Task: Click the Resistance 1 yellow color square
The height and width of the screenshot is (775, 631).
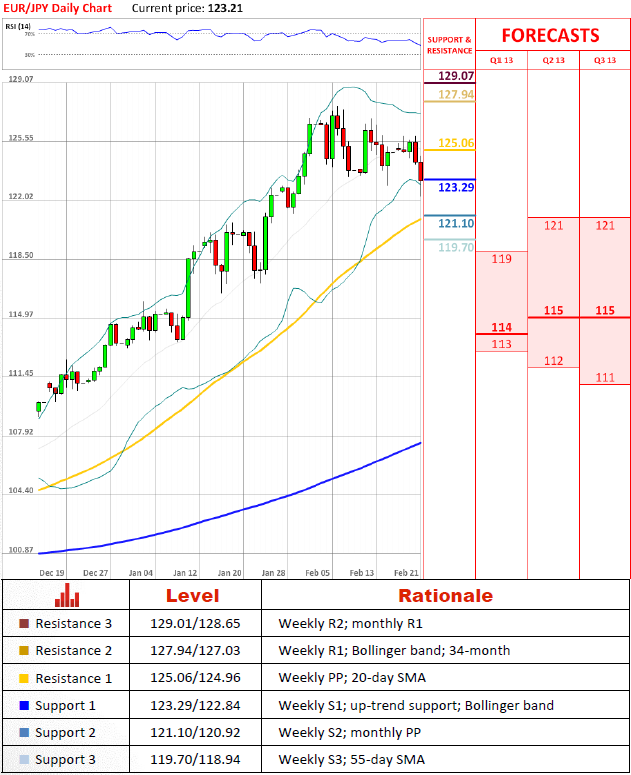Action: coord(24,678)
